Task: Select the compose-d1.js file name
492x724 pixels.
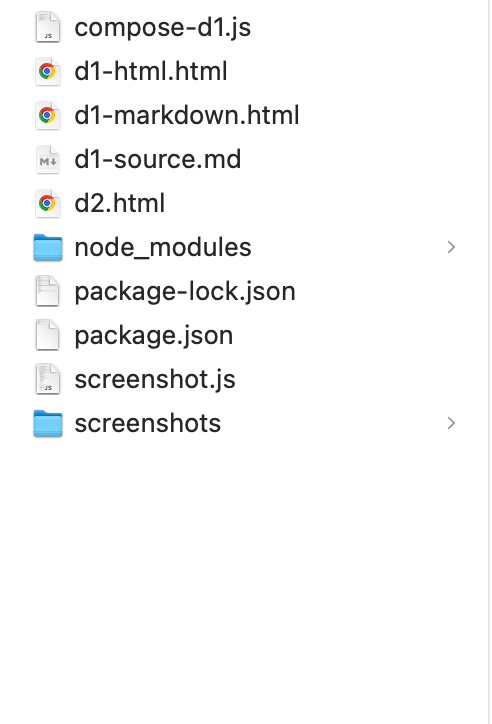Action: (162, 28)
